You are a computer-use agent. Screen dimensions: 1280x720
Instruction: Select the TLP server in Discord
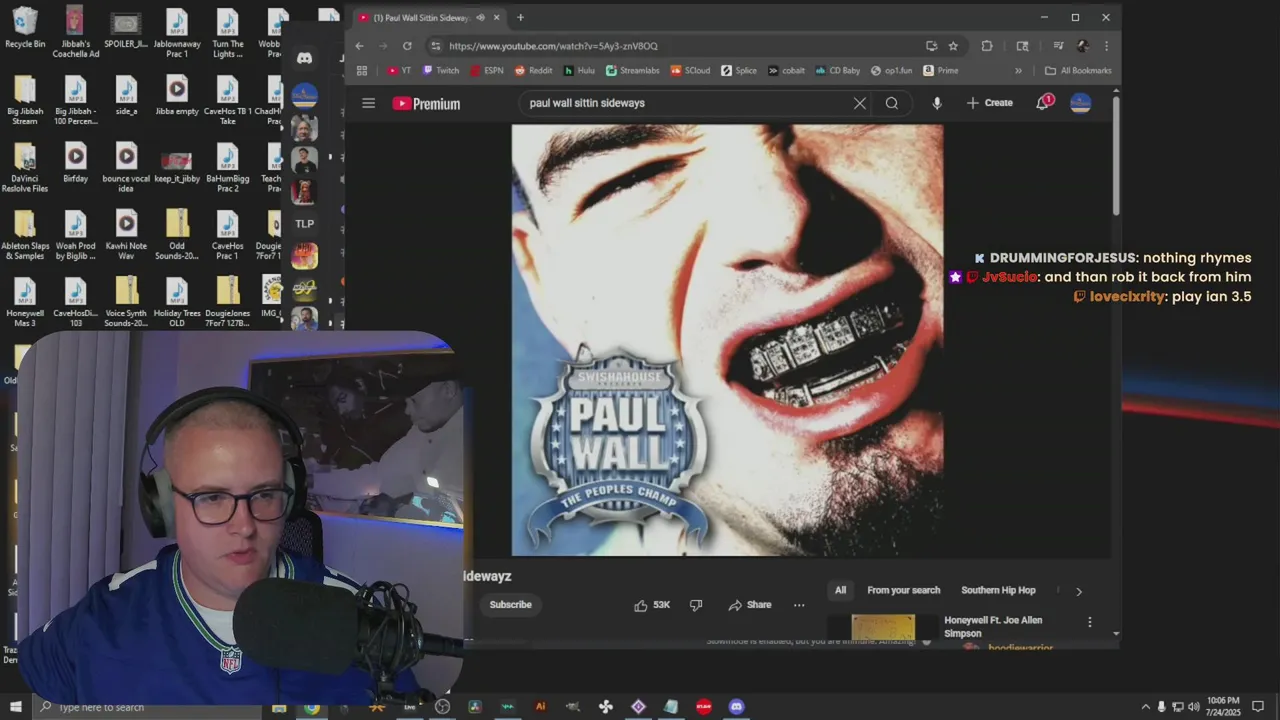click(x=305, y=223)
